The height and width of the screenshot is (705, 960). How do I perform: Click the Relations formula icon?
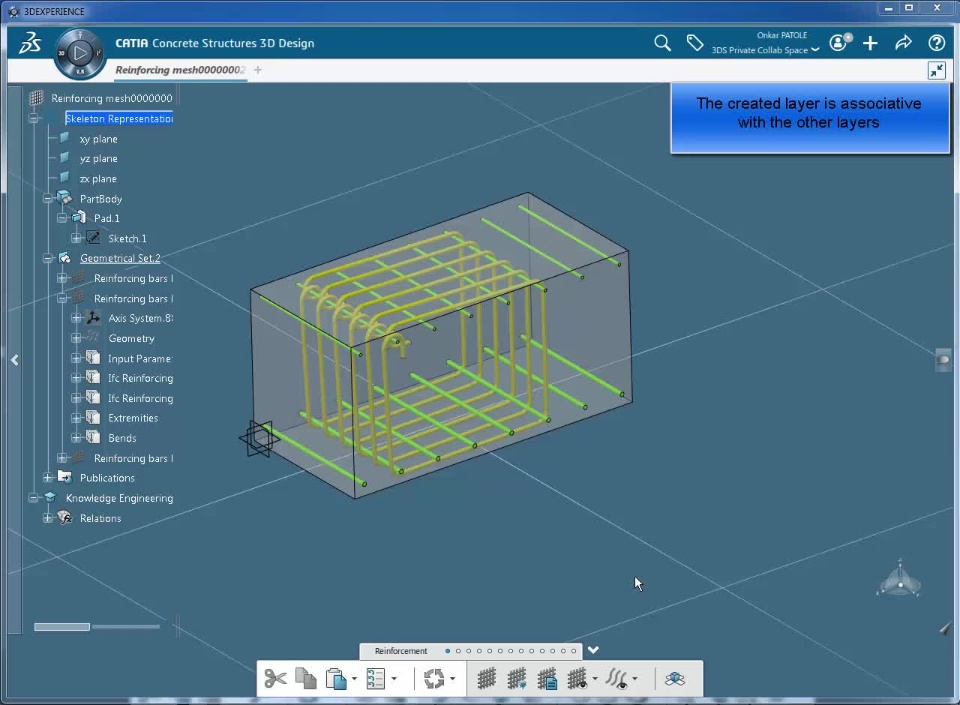[x=65, y=518]
